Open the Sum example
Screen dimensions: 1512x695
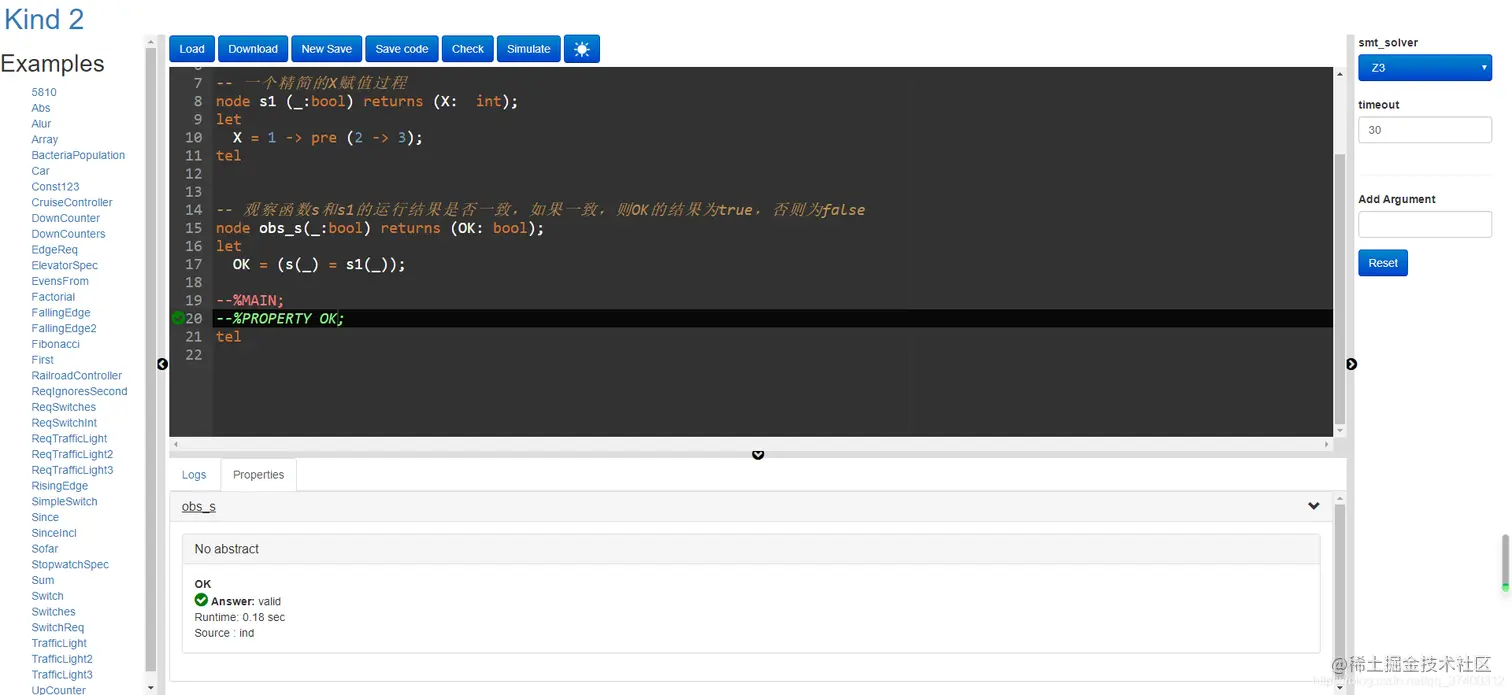coord(43,580)
